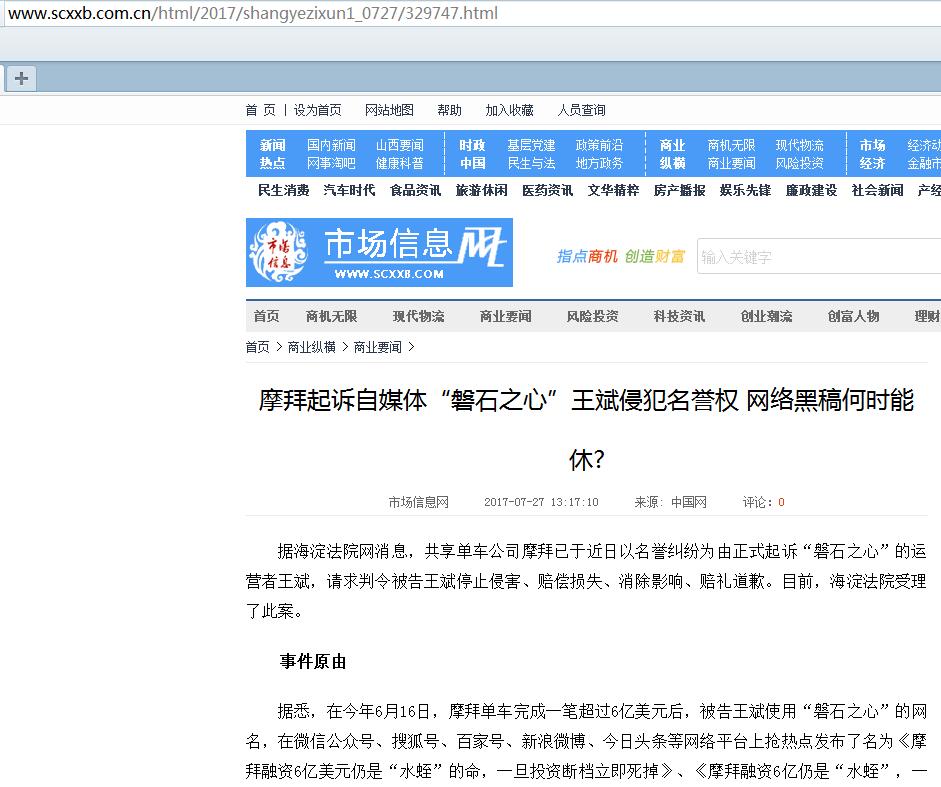Open 健康科普 in the blue navigation
The width and height of the screenshot is (941, 787).
(x=400, y=163)
